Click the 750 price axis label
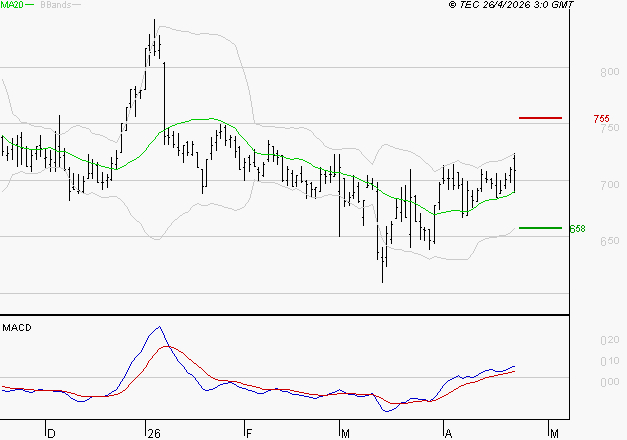Screen dimensions: 627x440 tap(610, 128)
